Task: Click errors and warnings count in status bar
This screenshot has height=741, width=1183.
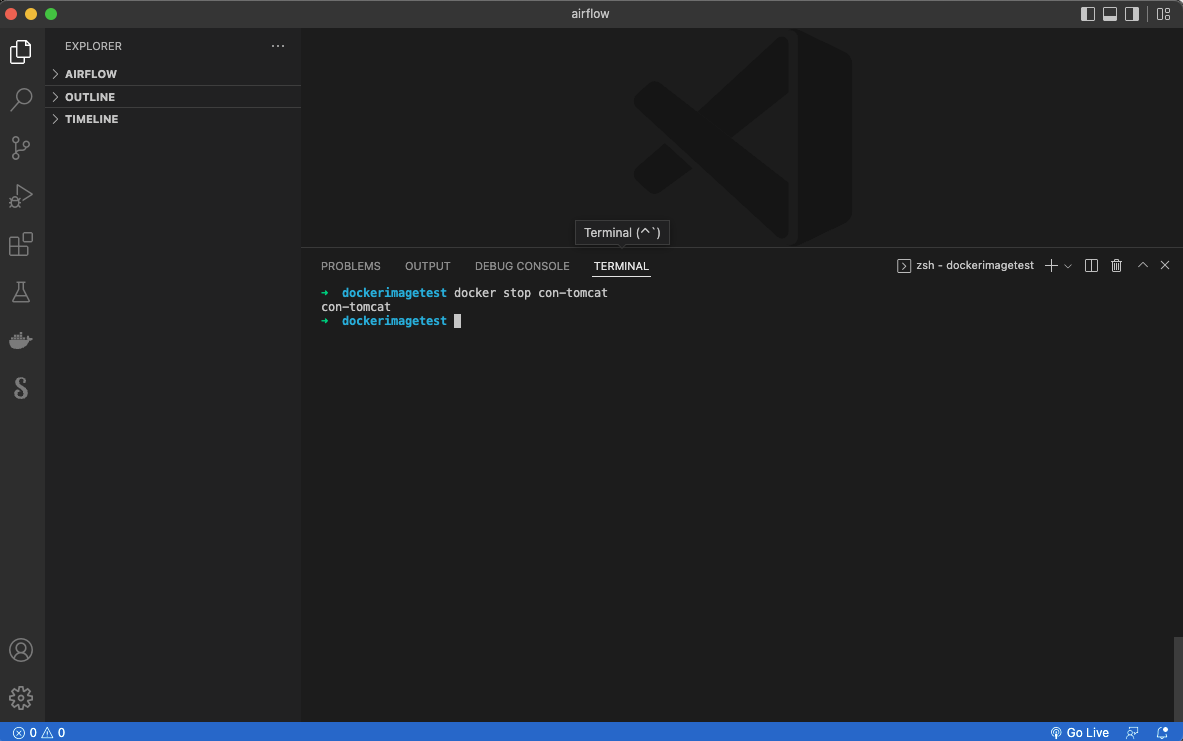Action: 39,733
